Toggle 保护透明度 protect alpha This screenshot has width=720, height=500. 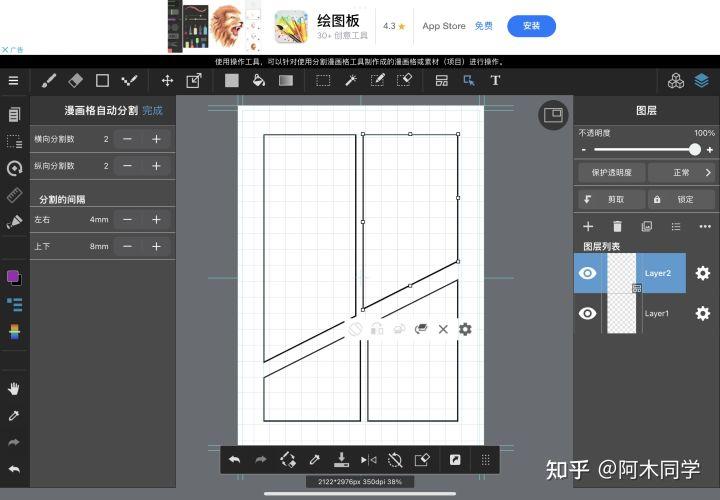pos(611,173)
